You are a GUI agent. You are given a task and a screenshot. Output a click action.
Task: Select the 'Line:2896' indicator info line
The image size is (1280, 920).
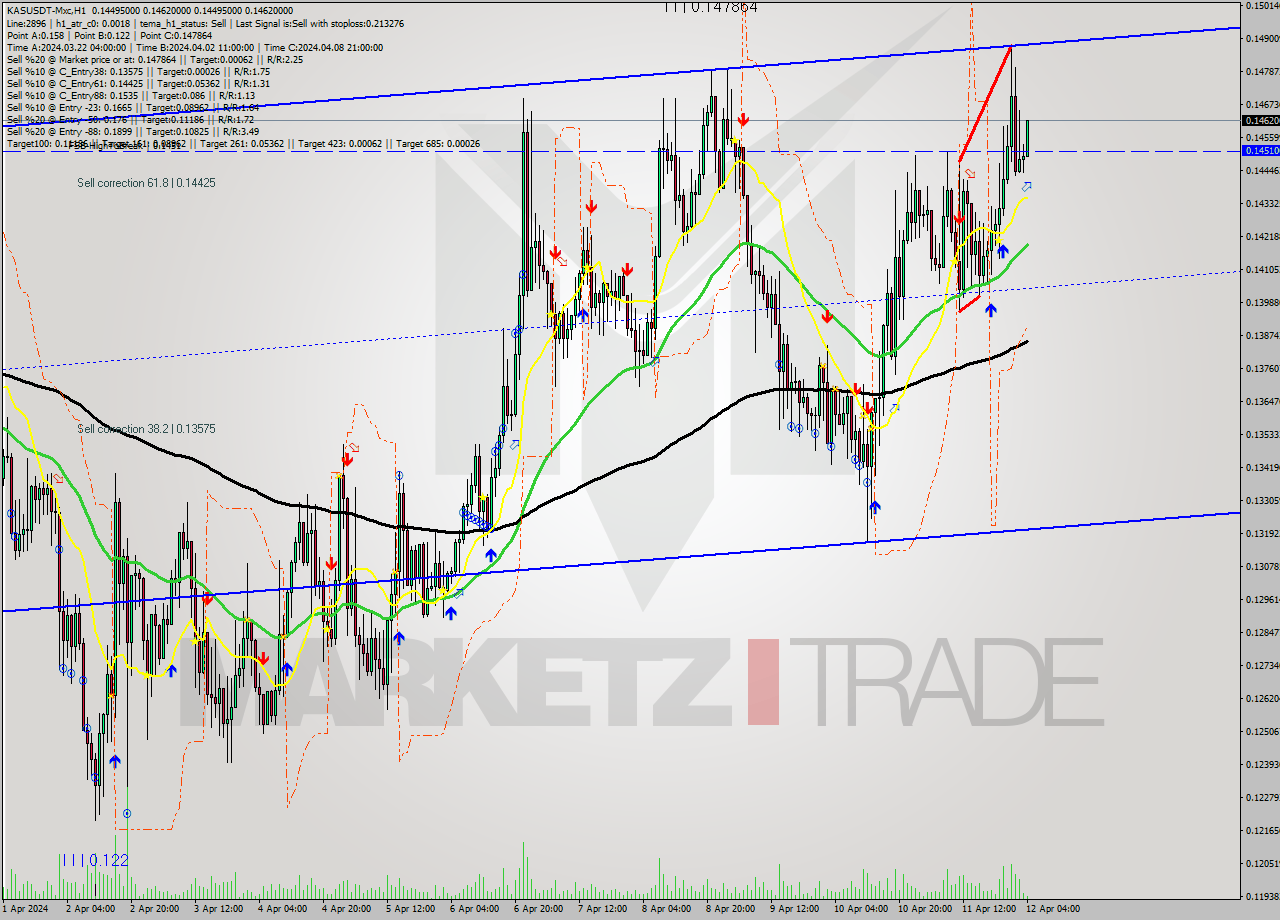point(205,23)
